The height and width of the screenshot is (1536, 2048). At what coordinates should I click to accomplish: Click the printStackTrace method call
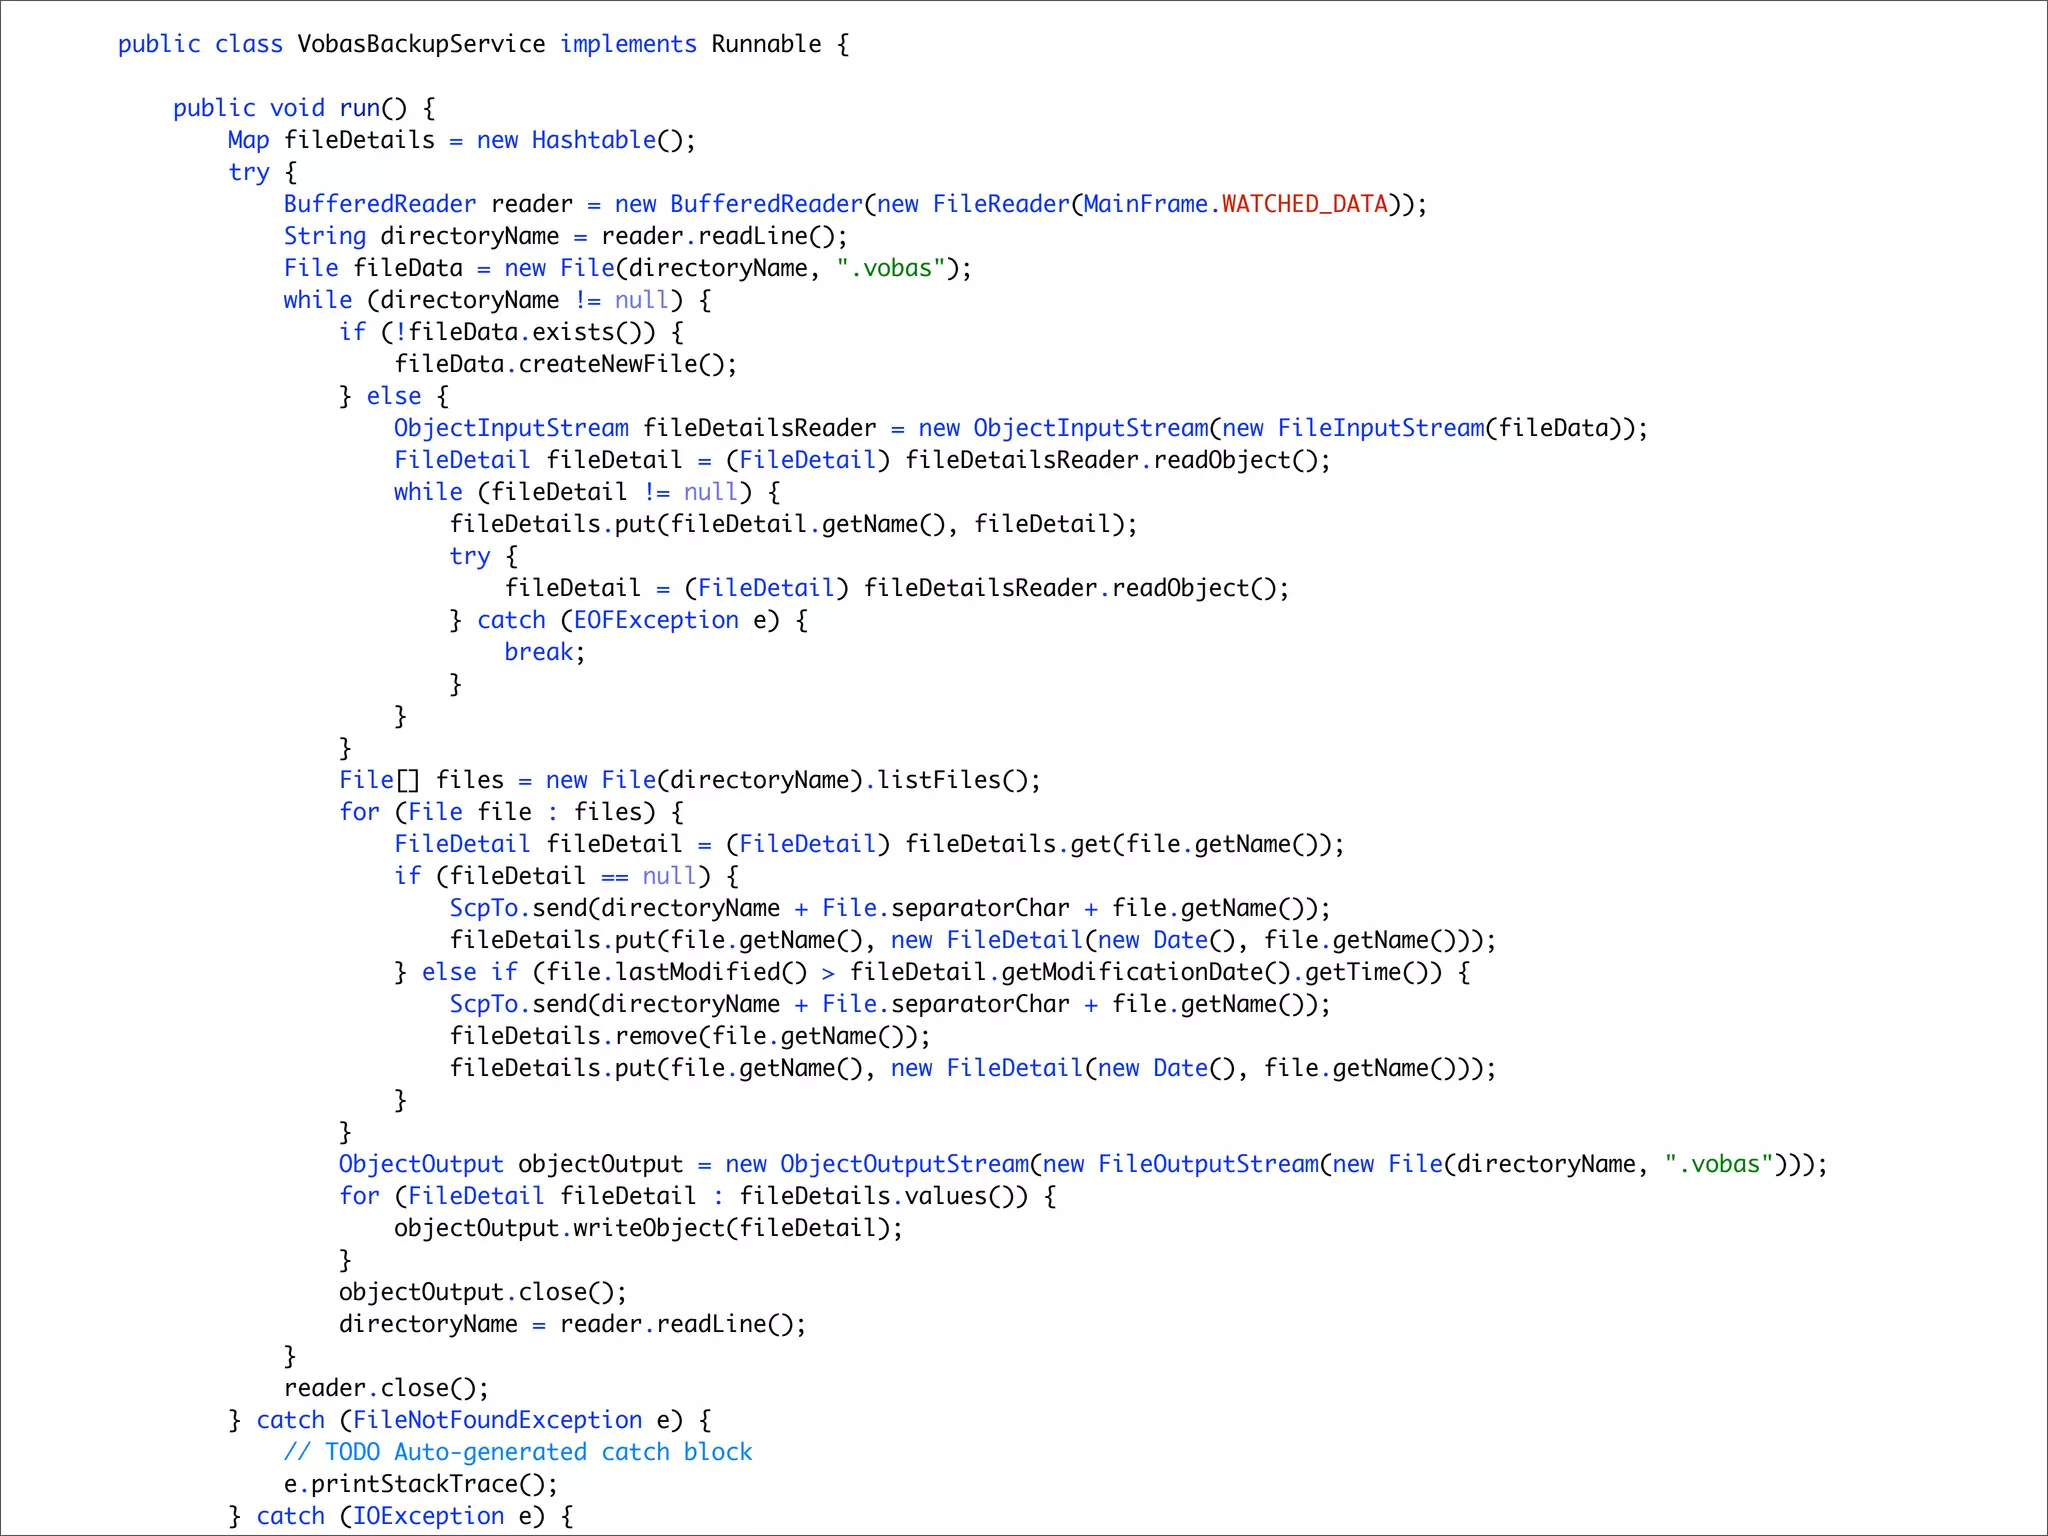413,1484
